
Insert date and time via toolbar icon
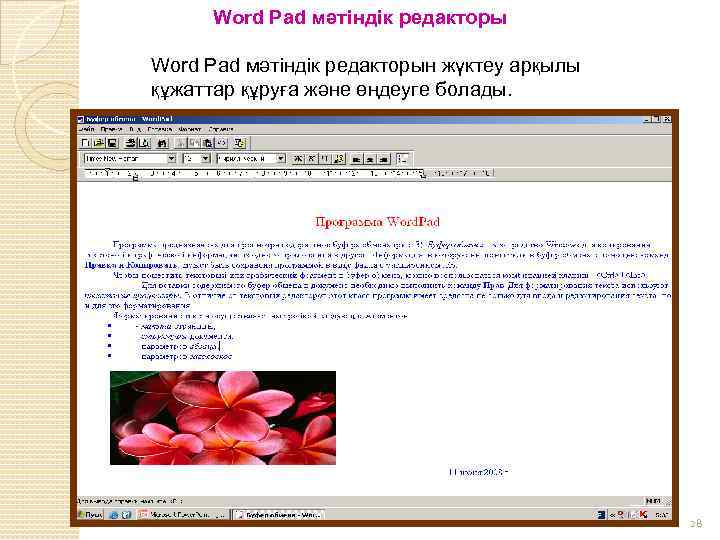pos(240,143)
